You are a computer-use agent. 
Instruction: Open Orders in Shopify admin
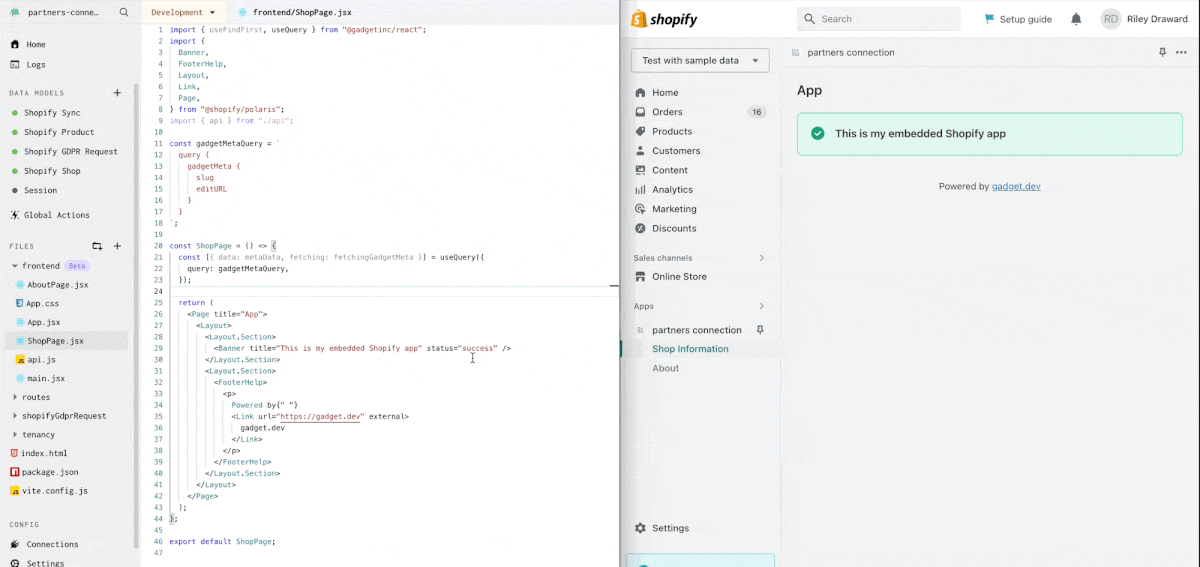coord(667,112)
